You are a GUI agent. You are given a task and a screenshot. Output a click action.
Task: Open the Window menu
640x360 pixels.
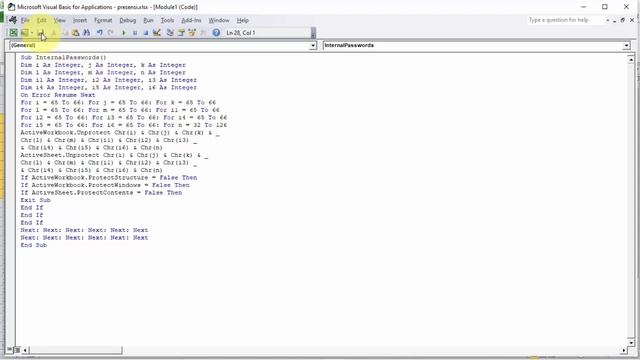point(219,20)
